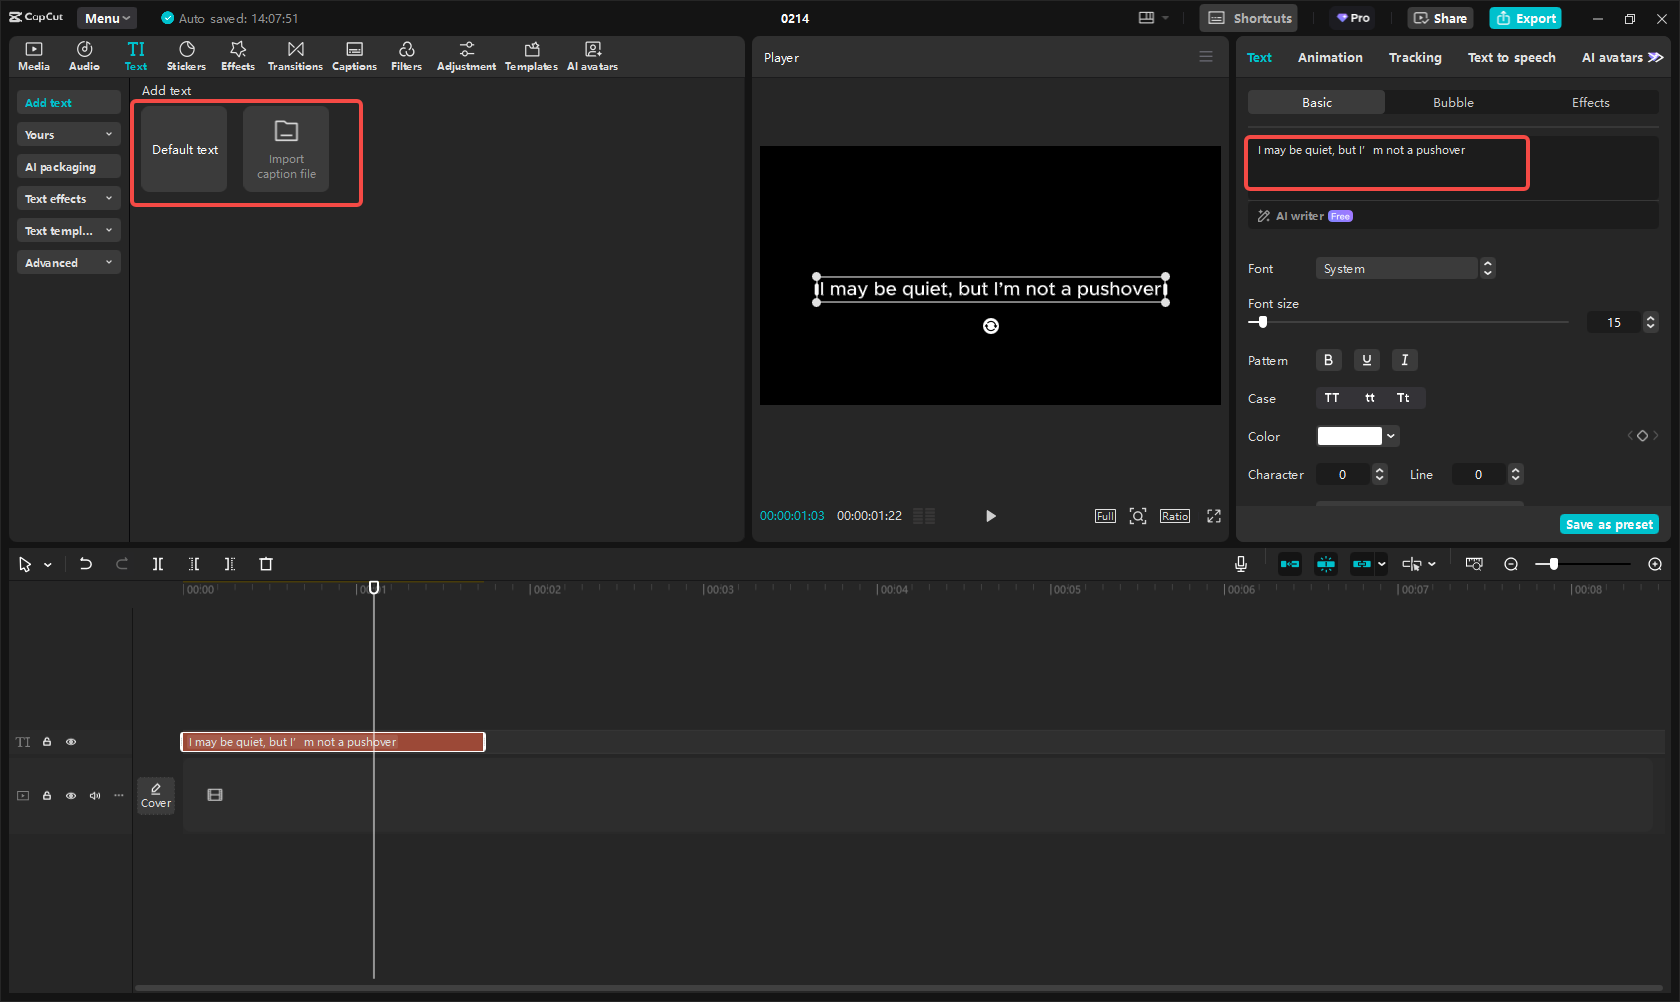The height and width of the screenshot is (1002, 1680).
Task: Open the Shortcuts button
Action: click(x=1249, y=18)
